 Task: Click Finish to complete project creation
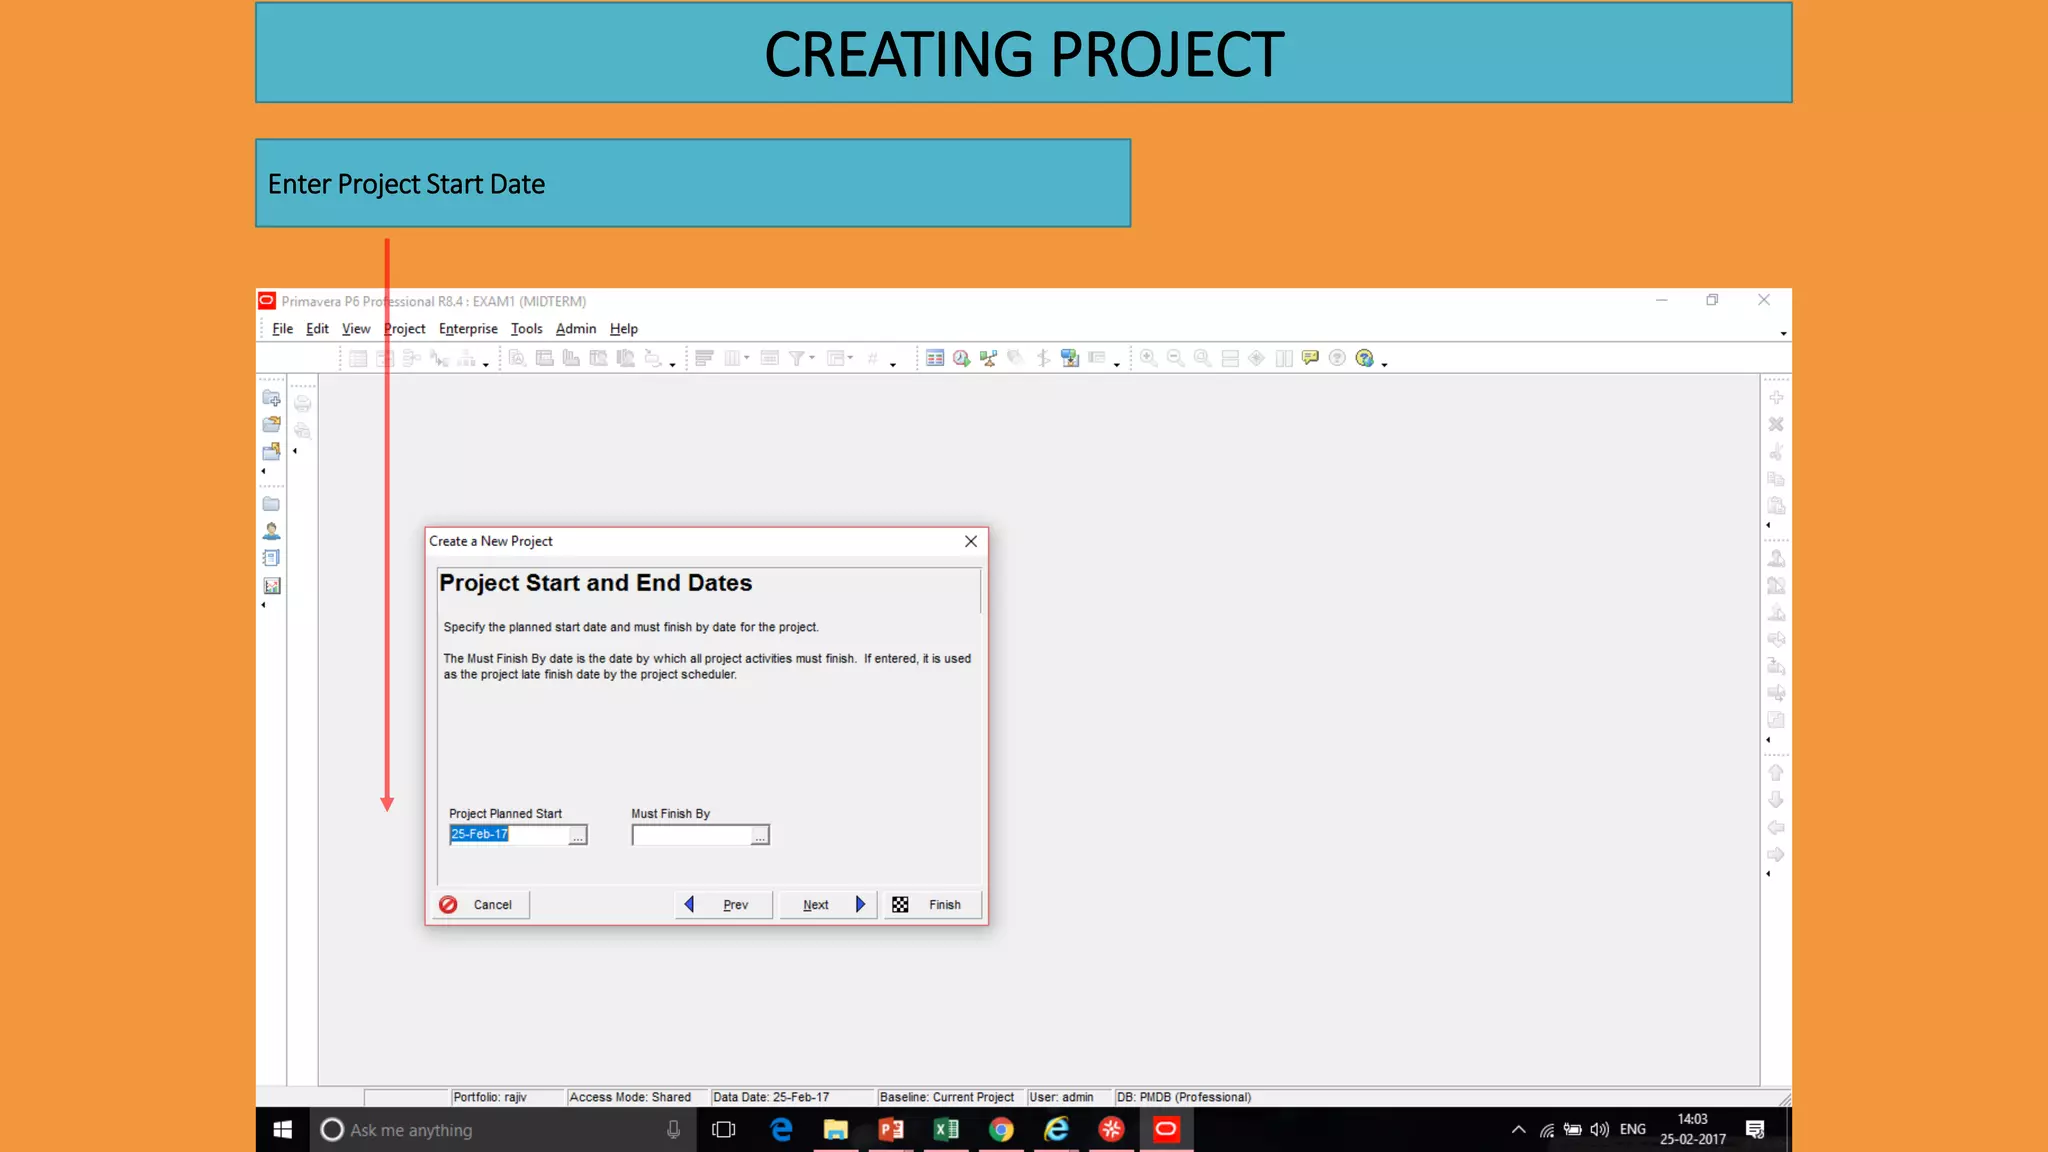click(932, 905)
